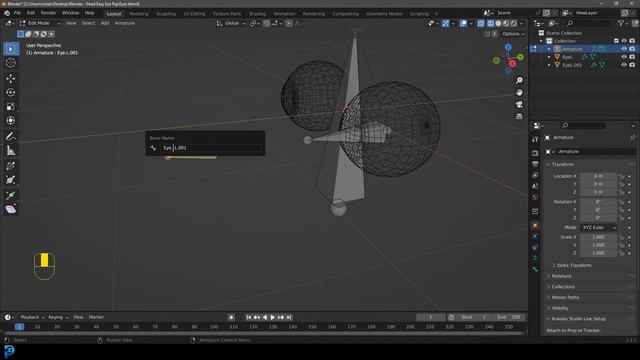Switch to the Modeling workspace tab

(139, 14)
